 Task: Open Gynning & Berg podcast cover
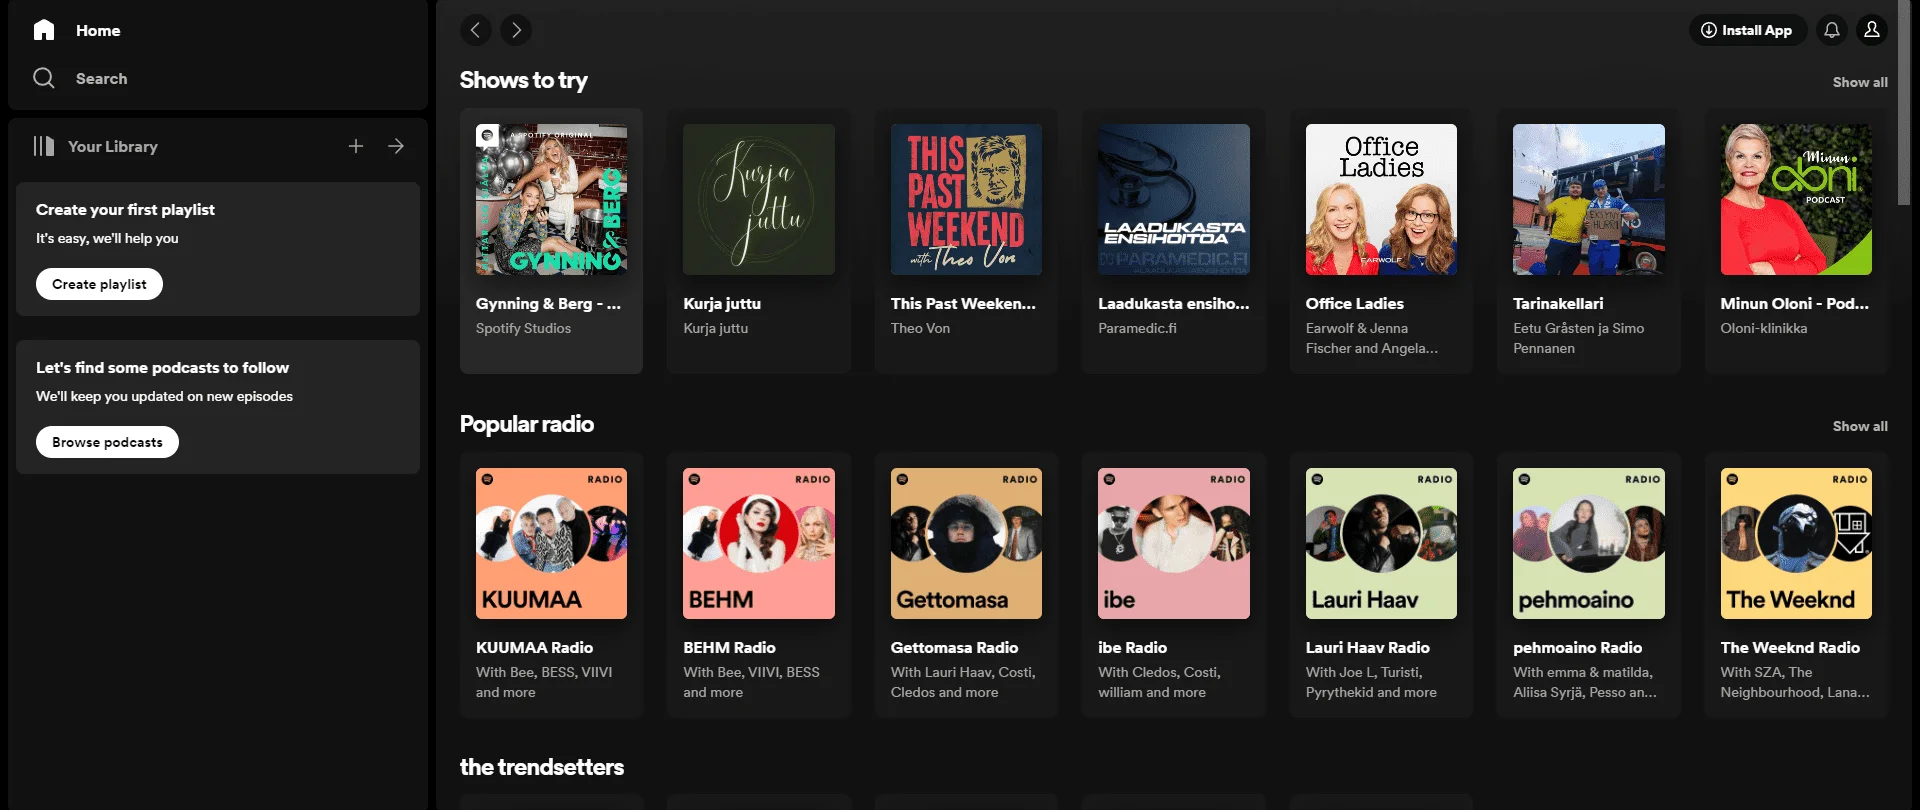coord(552,199)
